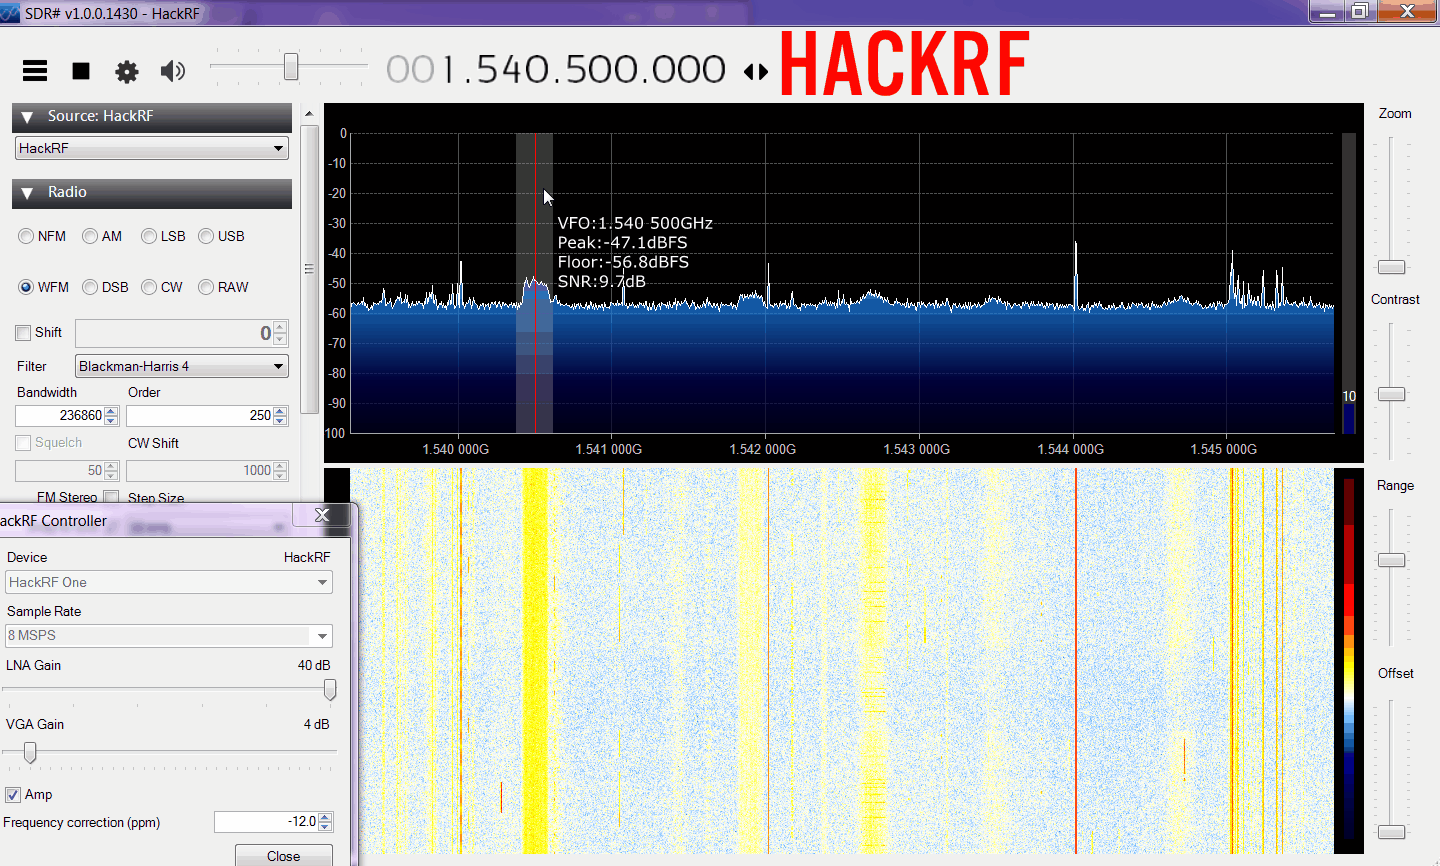Click the VGA Gain slider handle

pos(30,752)
